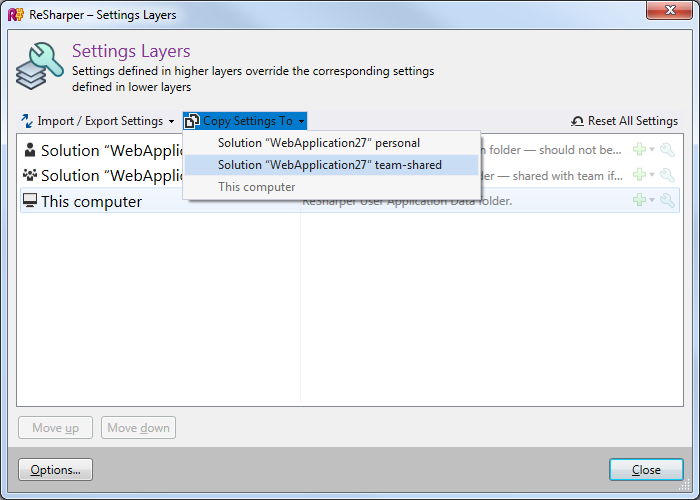Click wrench icon on personal layer row
Screen dimensions: 700x500
point(667,150)
